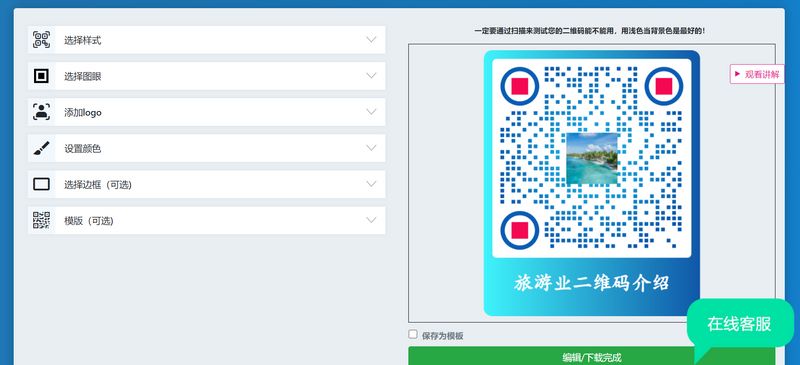The image size is (800, 365).
Task: Open the 设置颜色 section label
Action: click(x=83, y=149)
